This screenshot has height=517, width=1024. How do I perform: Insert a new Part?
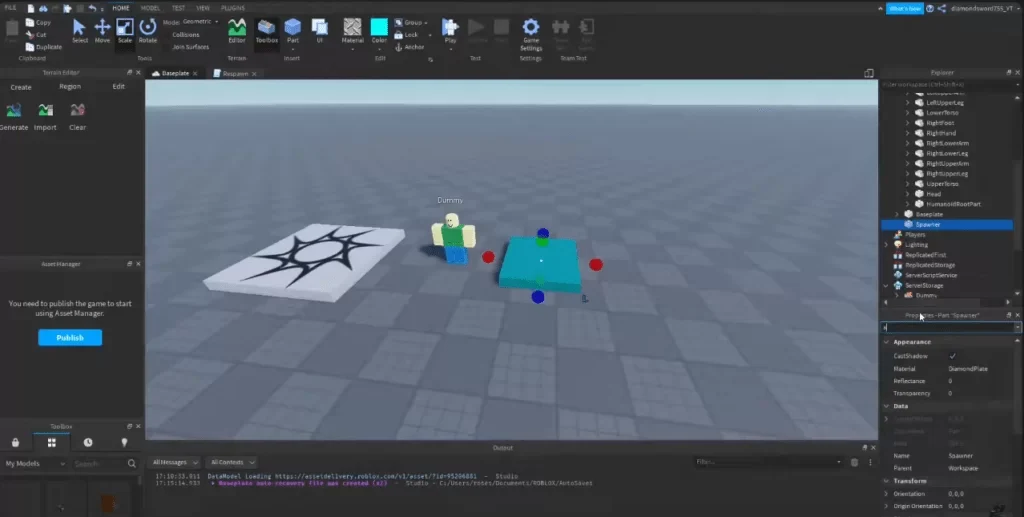tap(293, 31)
